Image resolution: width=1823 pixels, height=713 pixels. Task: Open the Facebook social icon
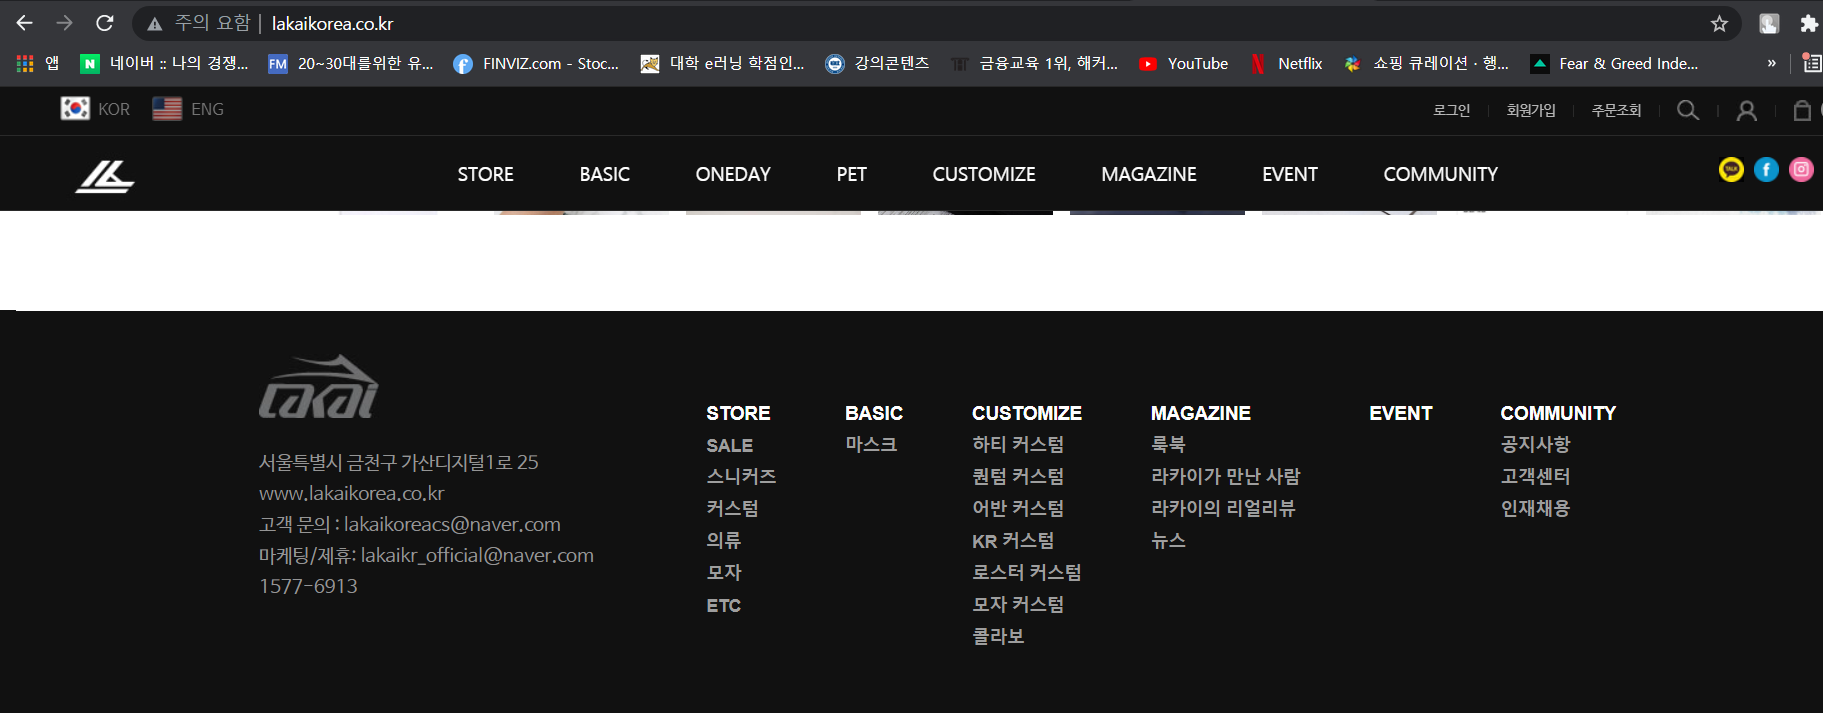pos(1766,170)
